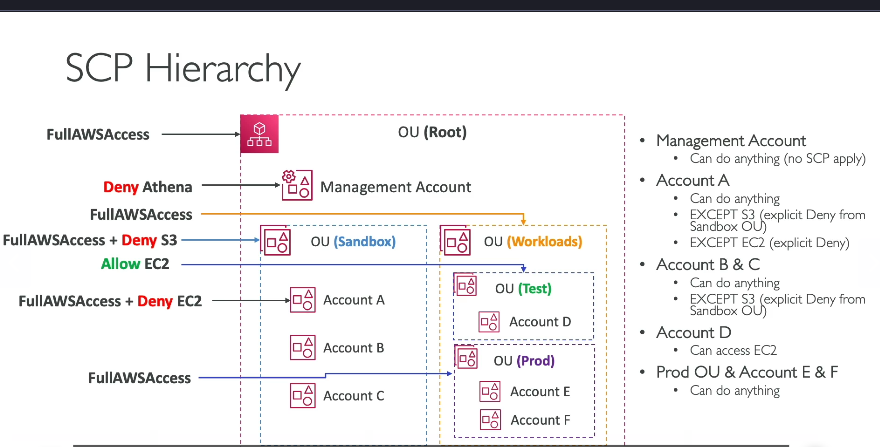880x447 pixels.
Task: Click FullAWSAccess + Deny S3 label
Action: 90,240
